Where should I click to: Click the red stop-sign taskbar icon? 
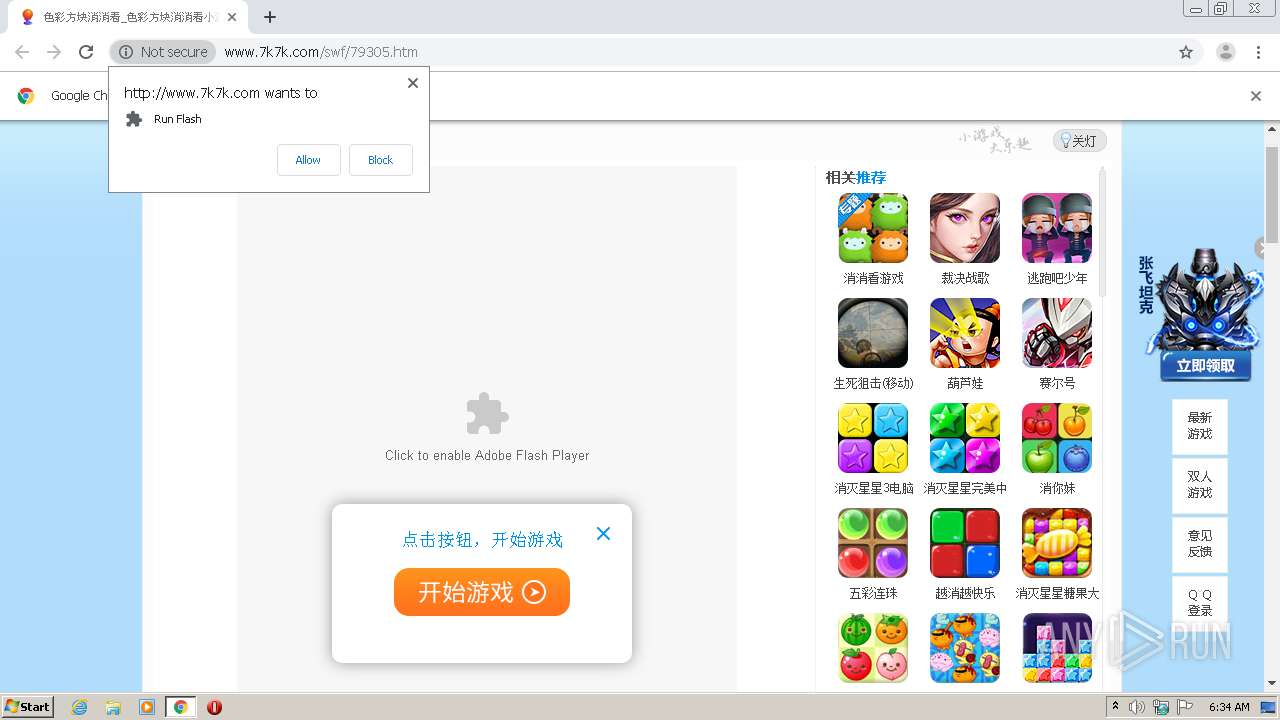tap(214, 707)
